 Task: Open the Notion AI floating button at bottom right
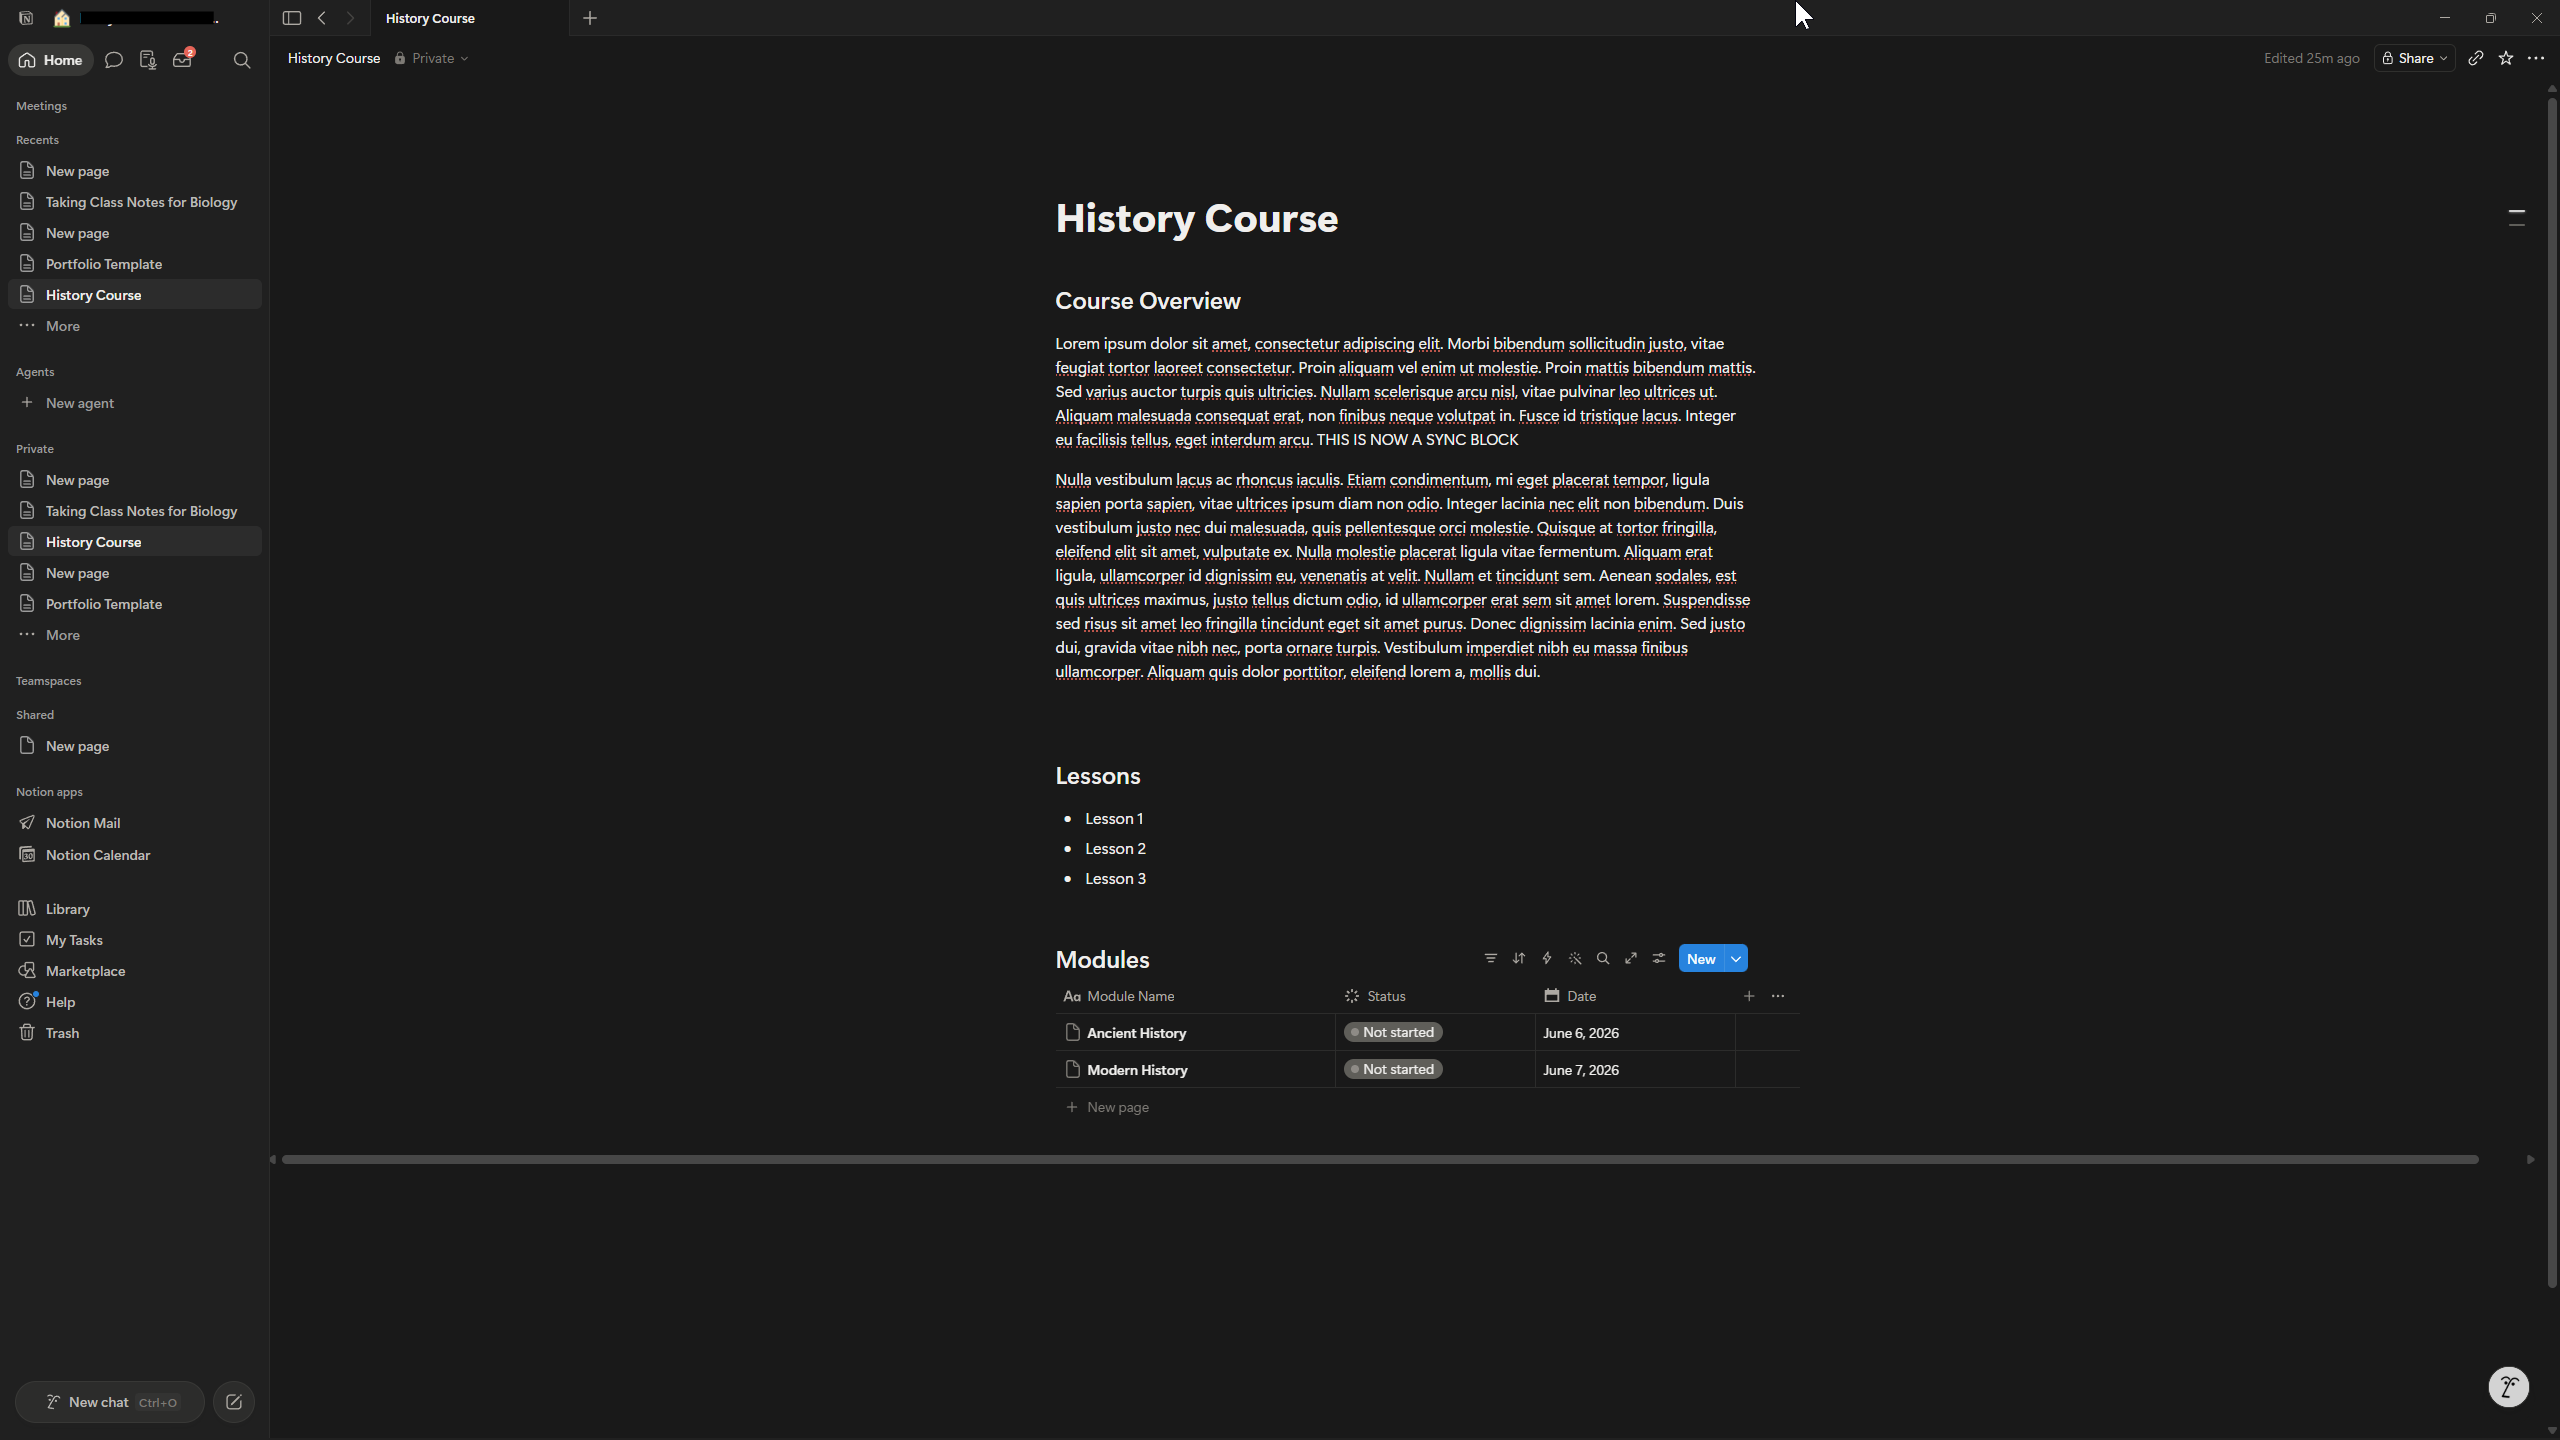point(2508,1387)
